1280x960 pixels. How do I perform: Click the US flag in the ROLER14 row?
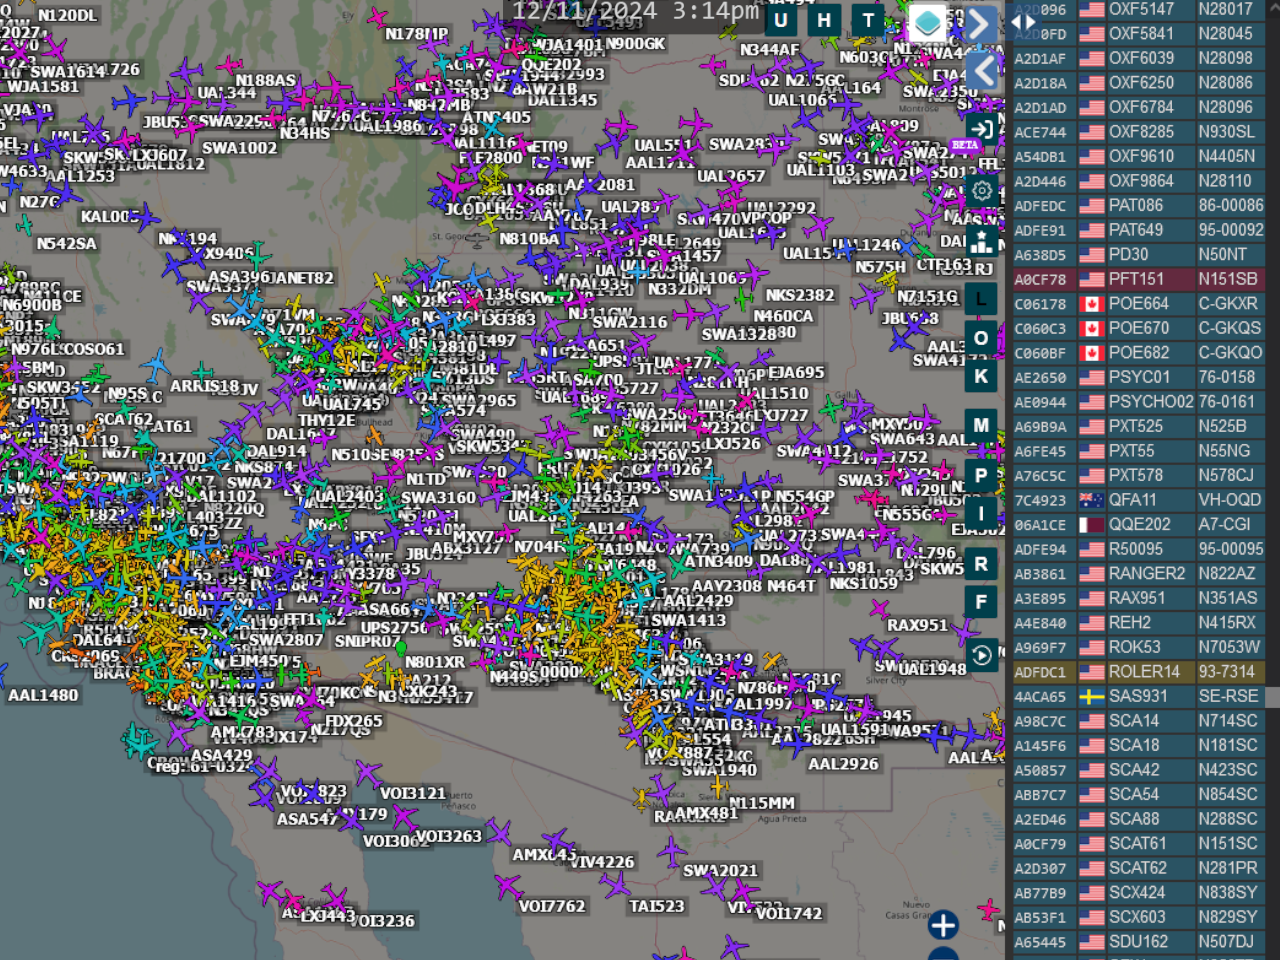(1091, 672)
